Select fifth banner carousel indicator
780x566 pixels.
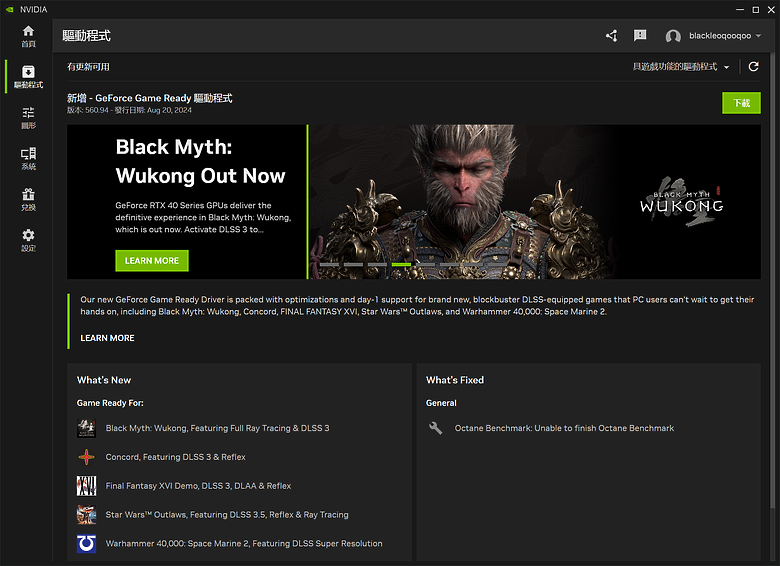click(x=425, y=265)
